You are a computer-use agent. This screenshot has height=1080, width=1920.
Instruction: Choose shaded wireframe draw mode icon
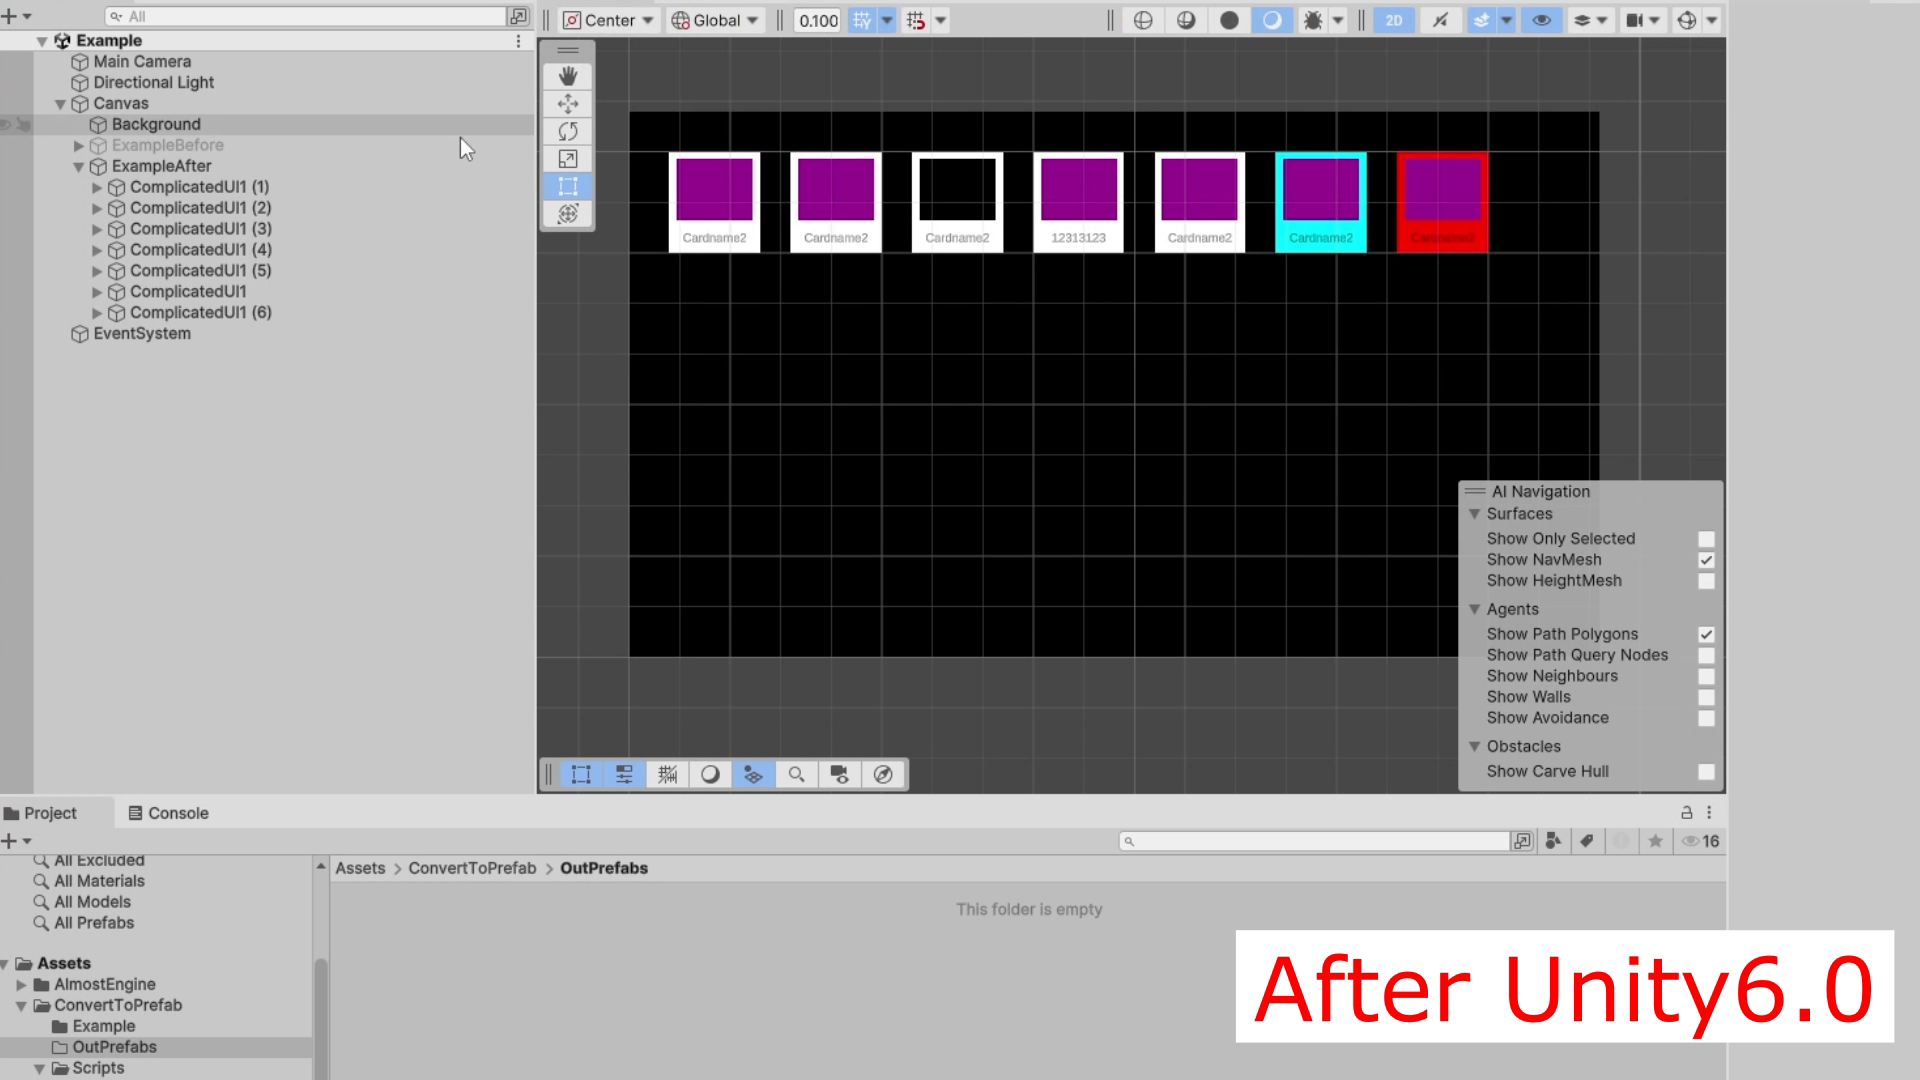[x=1186, y=20]
